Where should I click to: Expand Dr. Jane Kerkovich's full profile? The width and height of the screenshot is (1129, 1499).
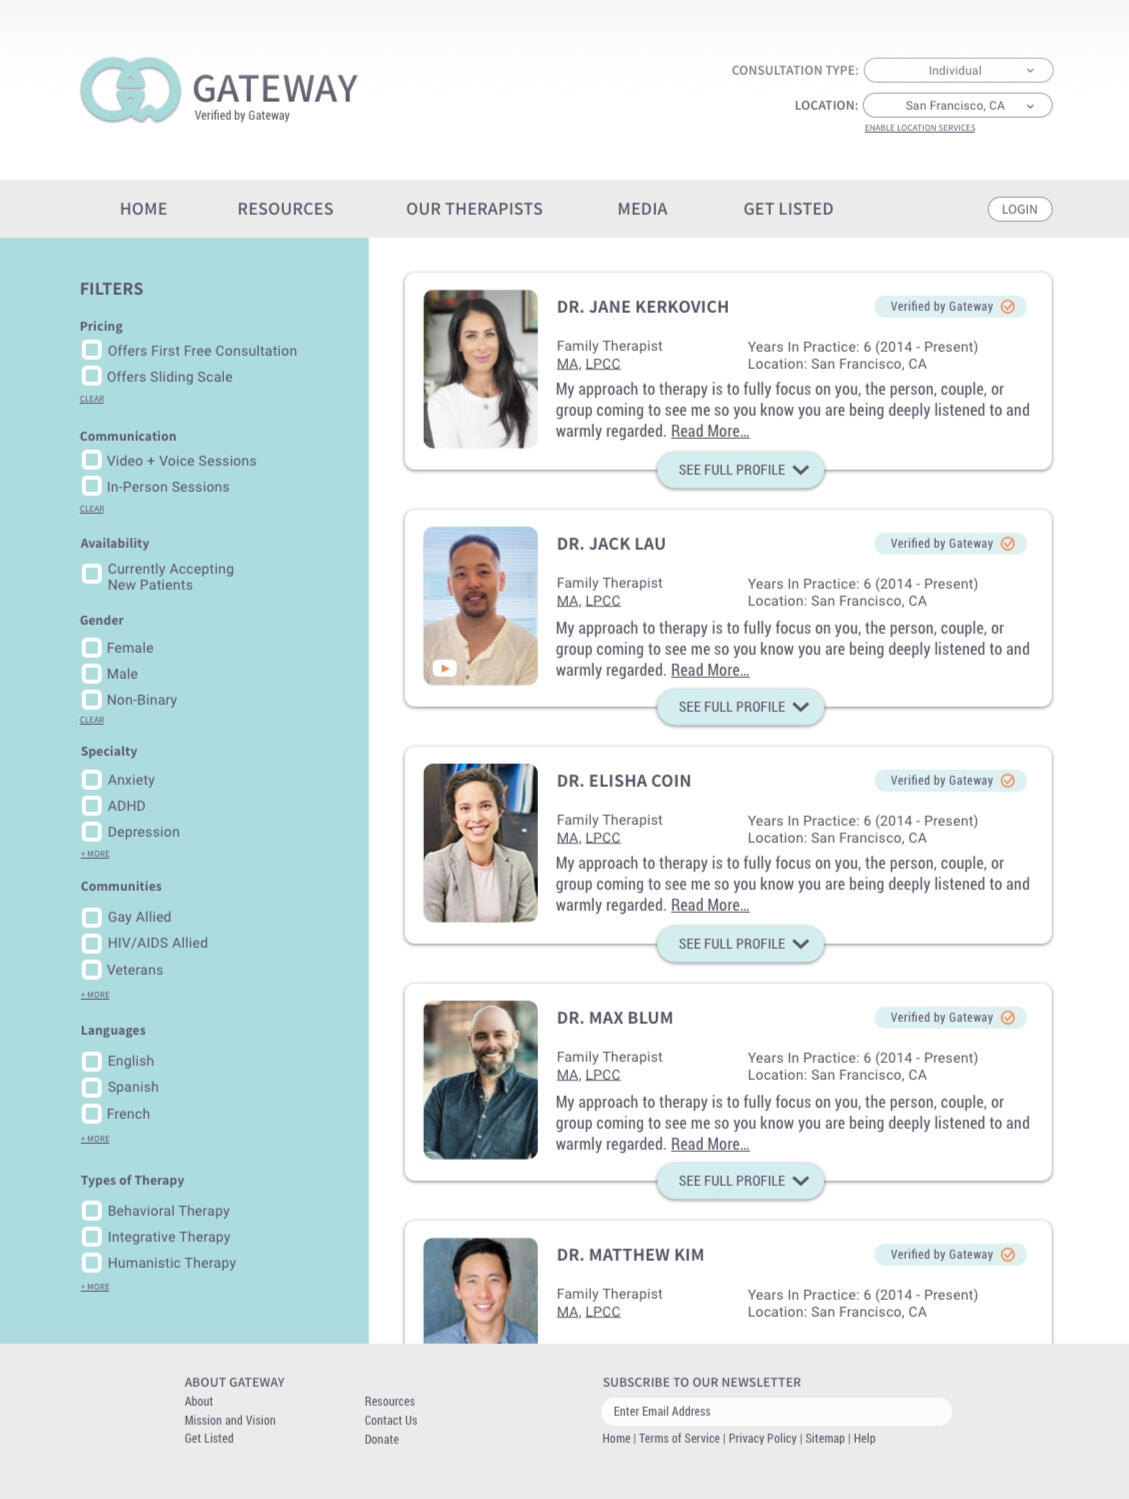click(740, 470)
